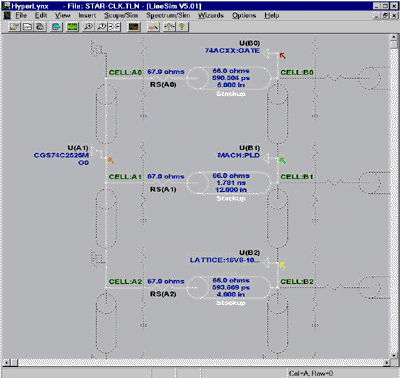
Task: Open the oscilloscope simulation toolbar icon
Action: pos(134,27)
